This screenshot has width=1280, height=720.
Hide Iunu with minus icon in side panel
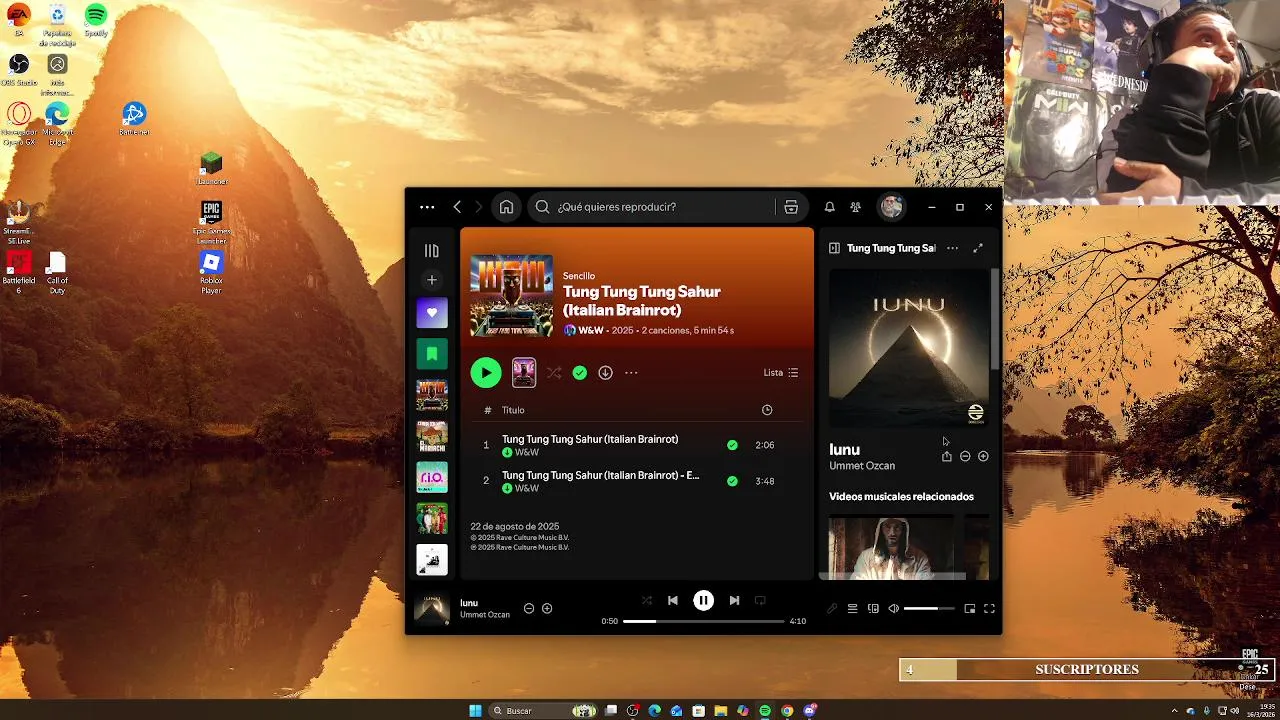pos(965,456)
